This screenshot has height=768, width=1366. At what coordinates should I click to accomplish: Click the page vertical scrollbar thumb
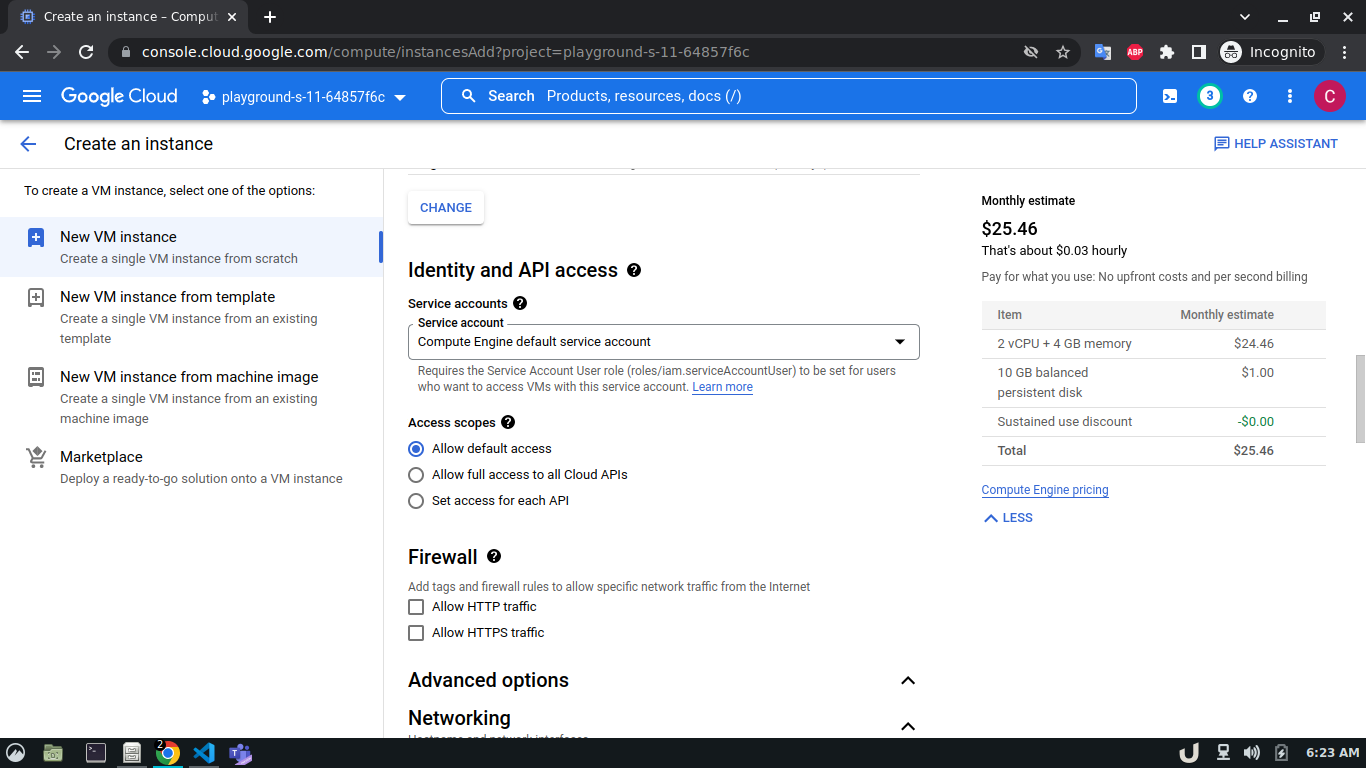[1360, 399]
